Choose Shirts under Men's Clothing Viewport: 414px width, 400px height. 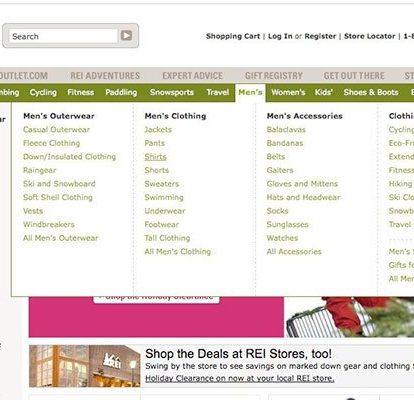[155, 157]
